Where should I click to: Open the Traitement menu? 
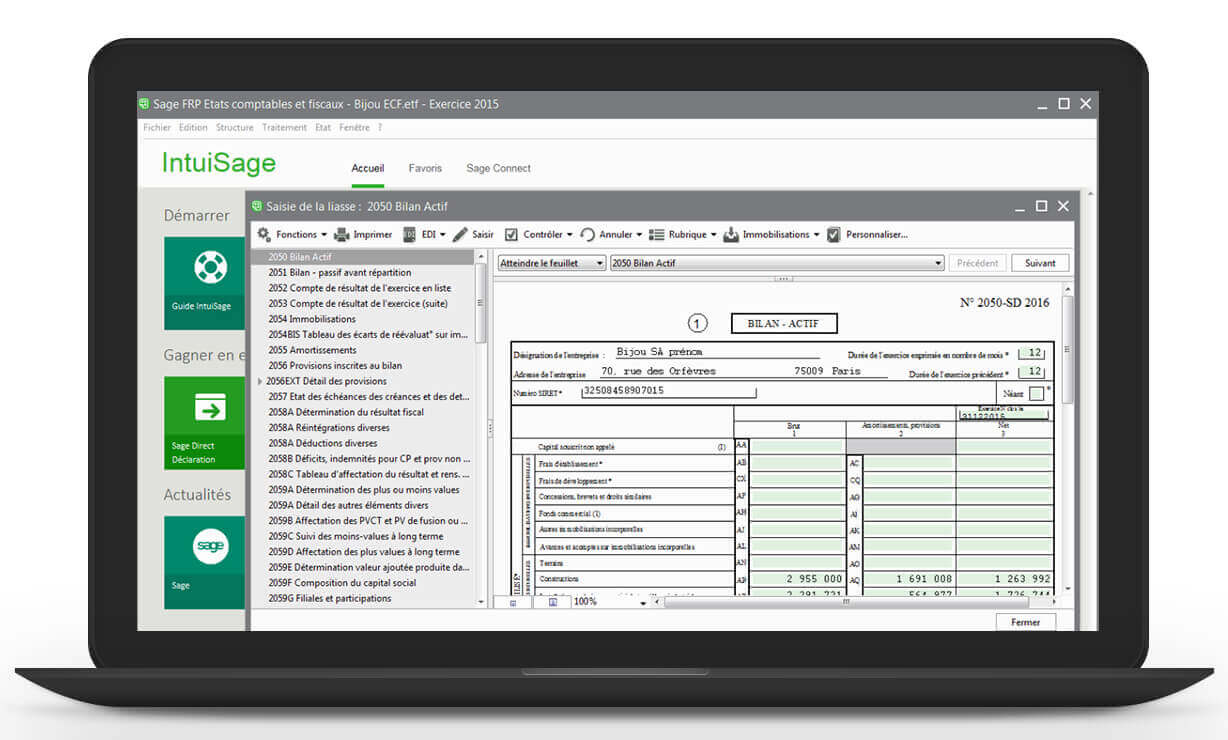click(x=285, y=128)
